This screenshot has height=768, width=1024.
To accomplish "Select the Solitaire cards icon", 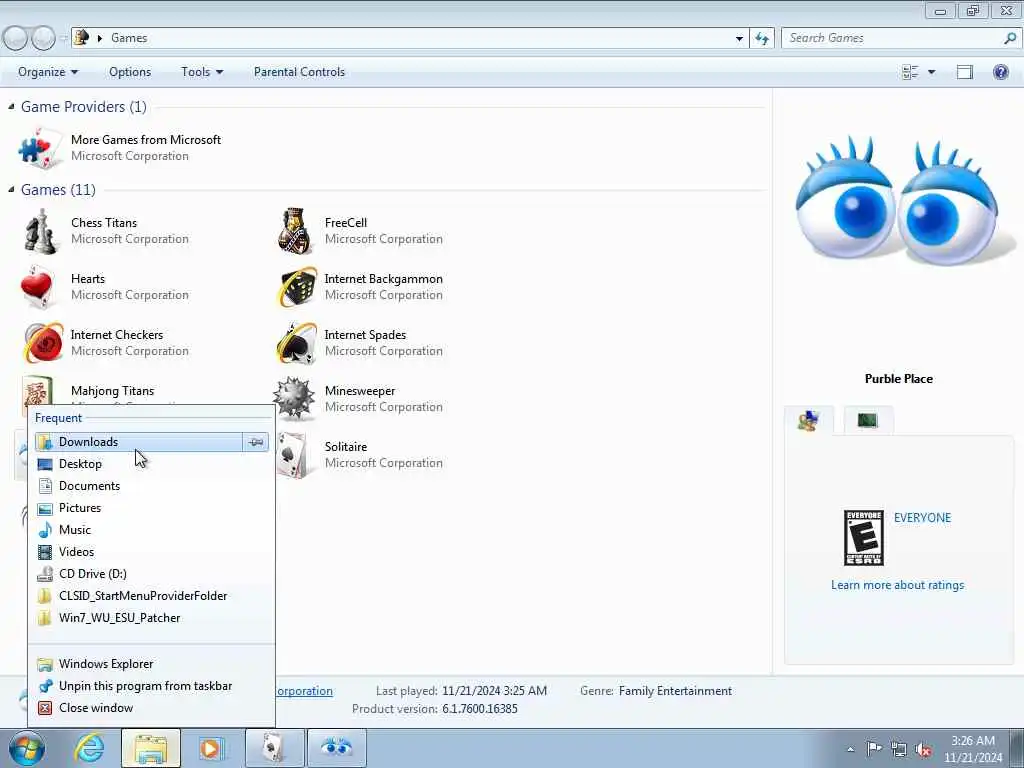I will pos(293,455).
